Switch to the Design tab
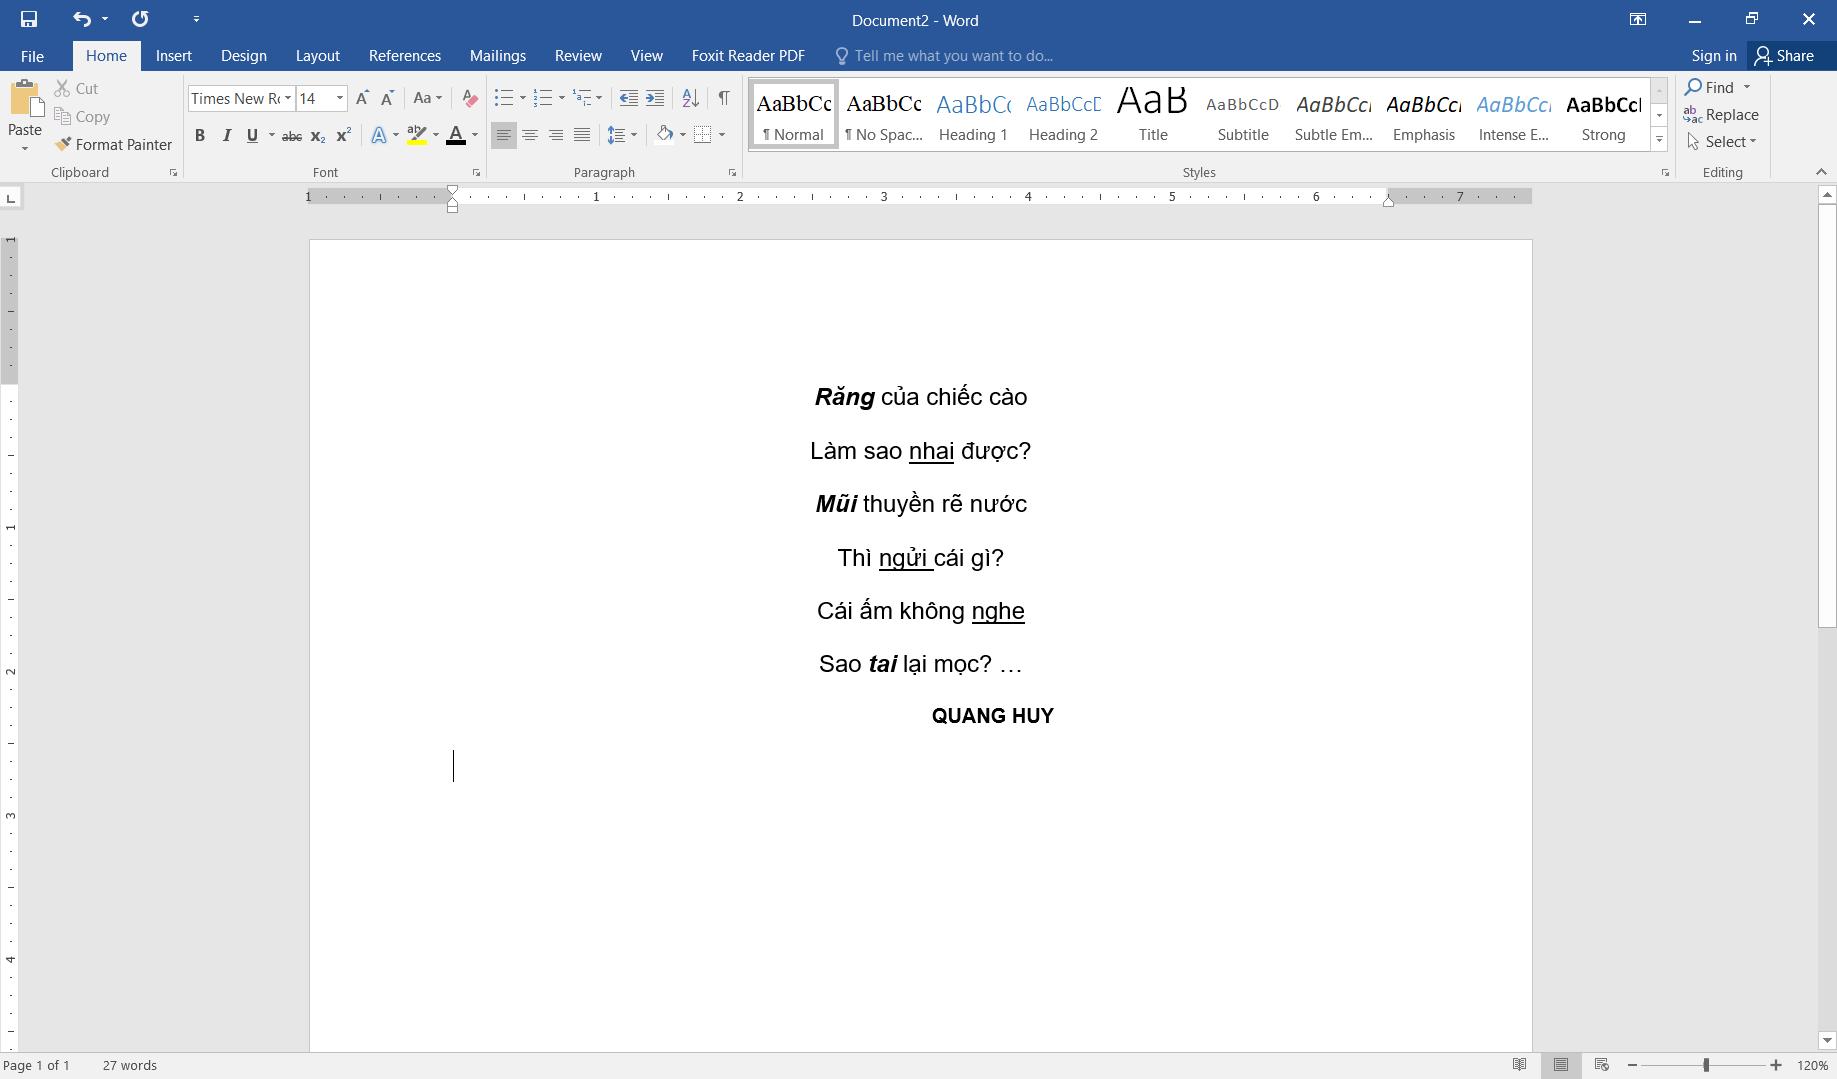Image resolution: width=1837 pixels, height=1079 pixels. tap(244, 56)
